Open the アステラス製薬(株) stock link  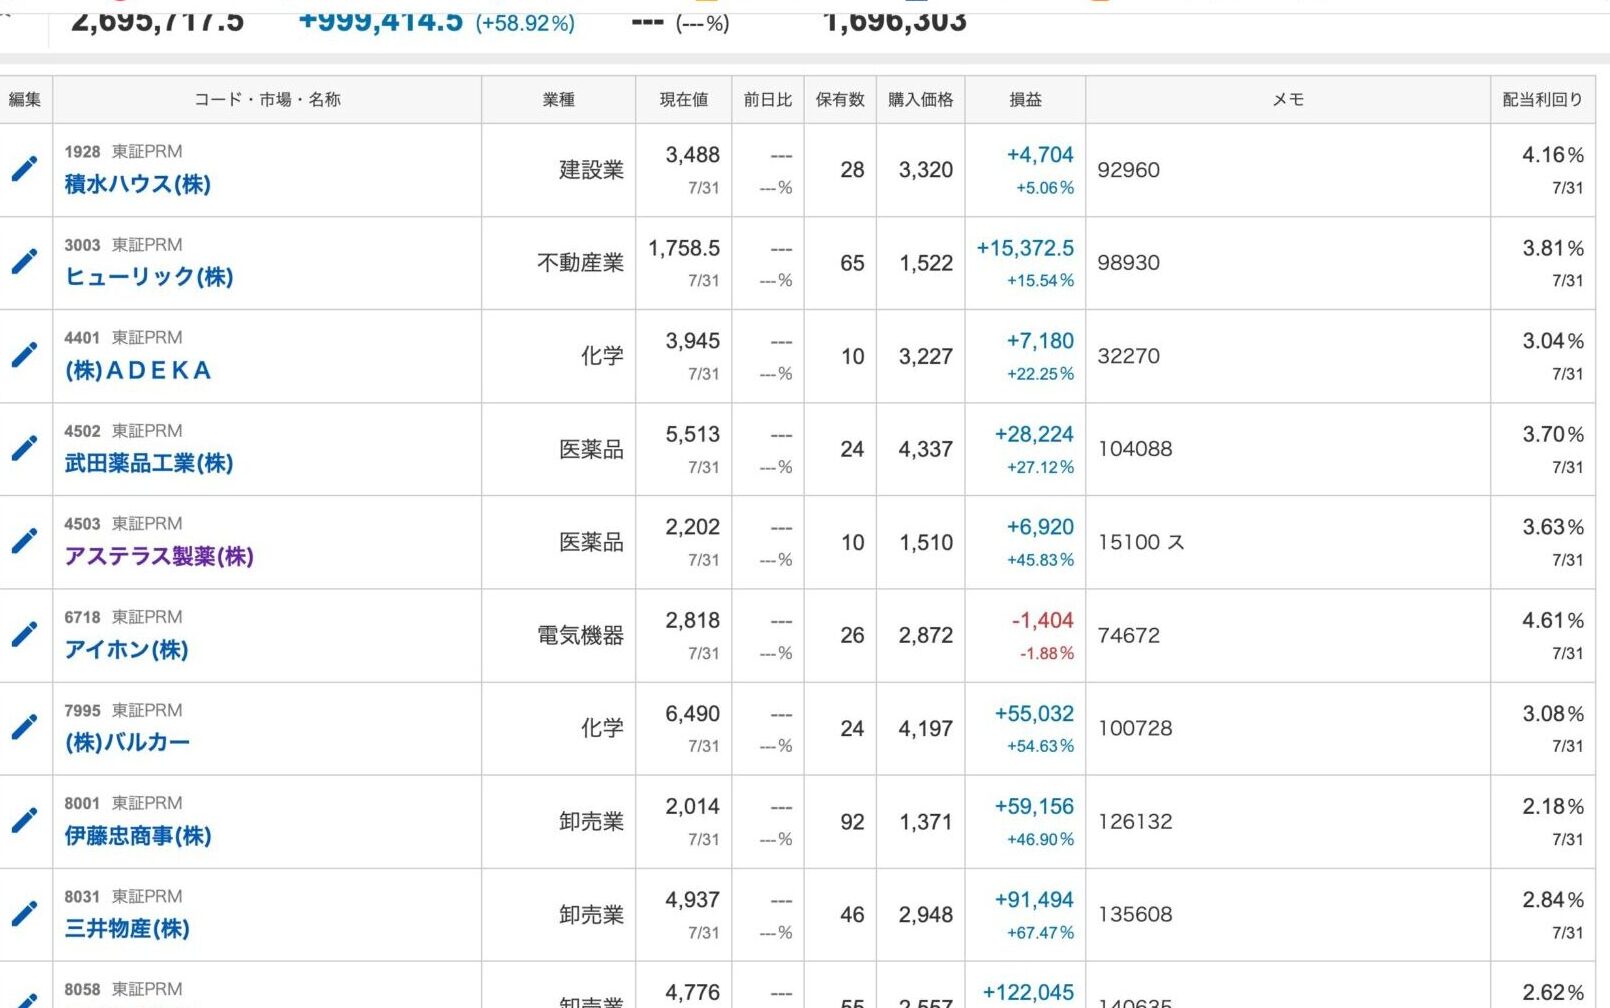tap(159, 556)
